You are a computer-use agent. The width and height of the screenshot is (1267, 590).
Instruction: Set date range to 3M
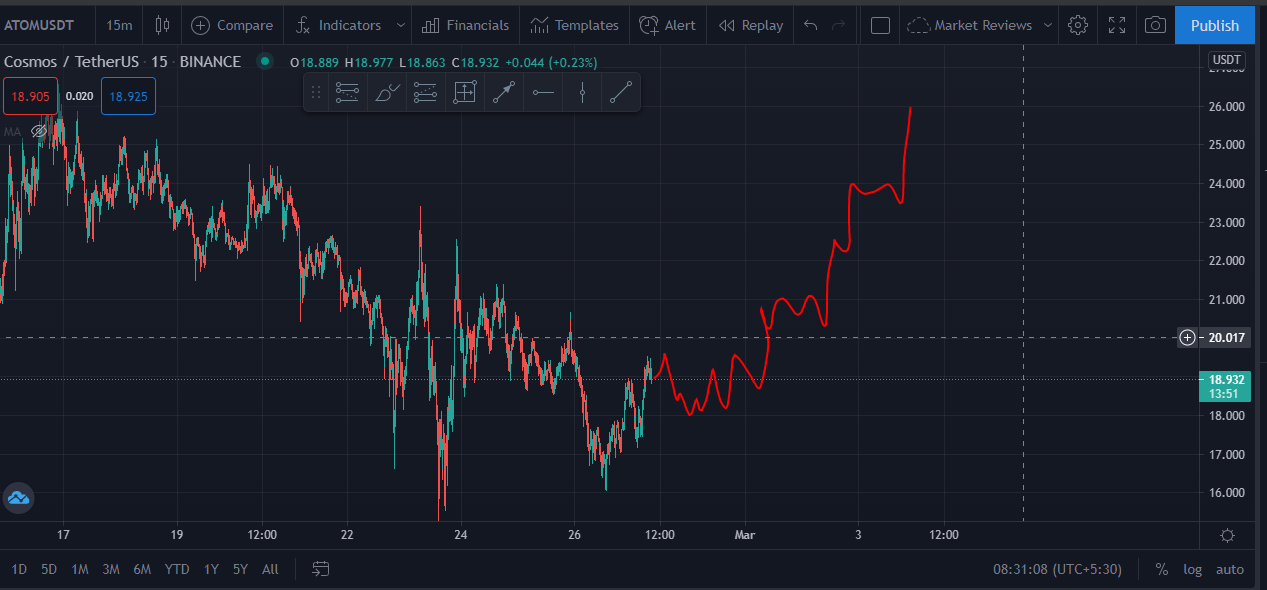coord(111,569)
